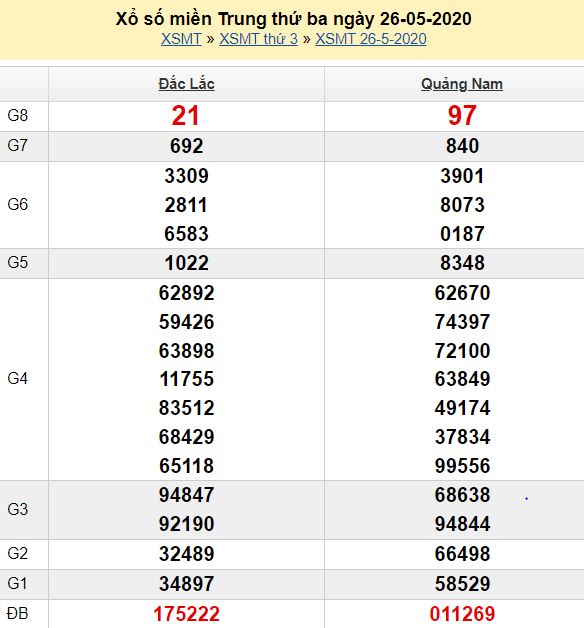Viewport: 584px width, 628px height.
Task: Select Đắc Lắc G5 number 1022
Action: (186, 263)
